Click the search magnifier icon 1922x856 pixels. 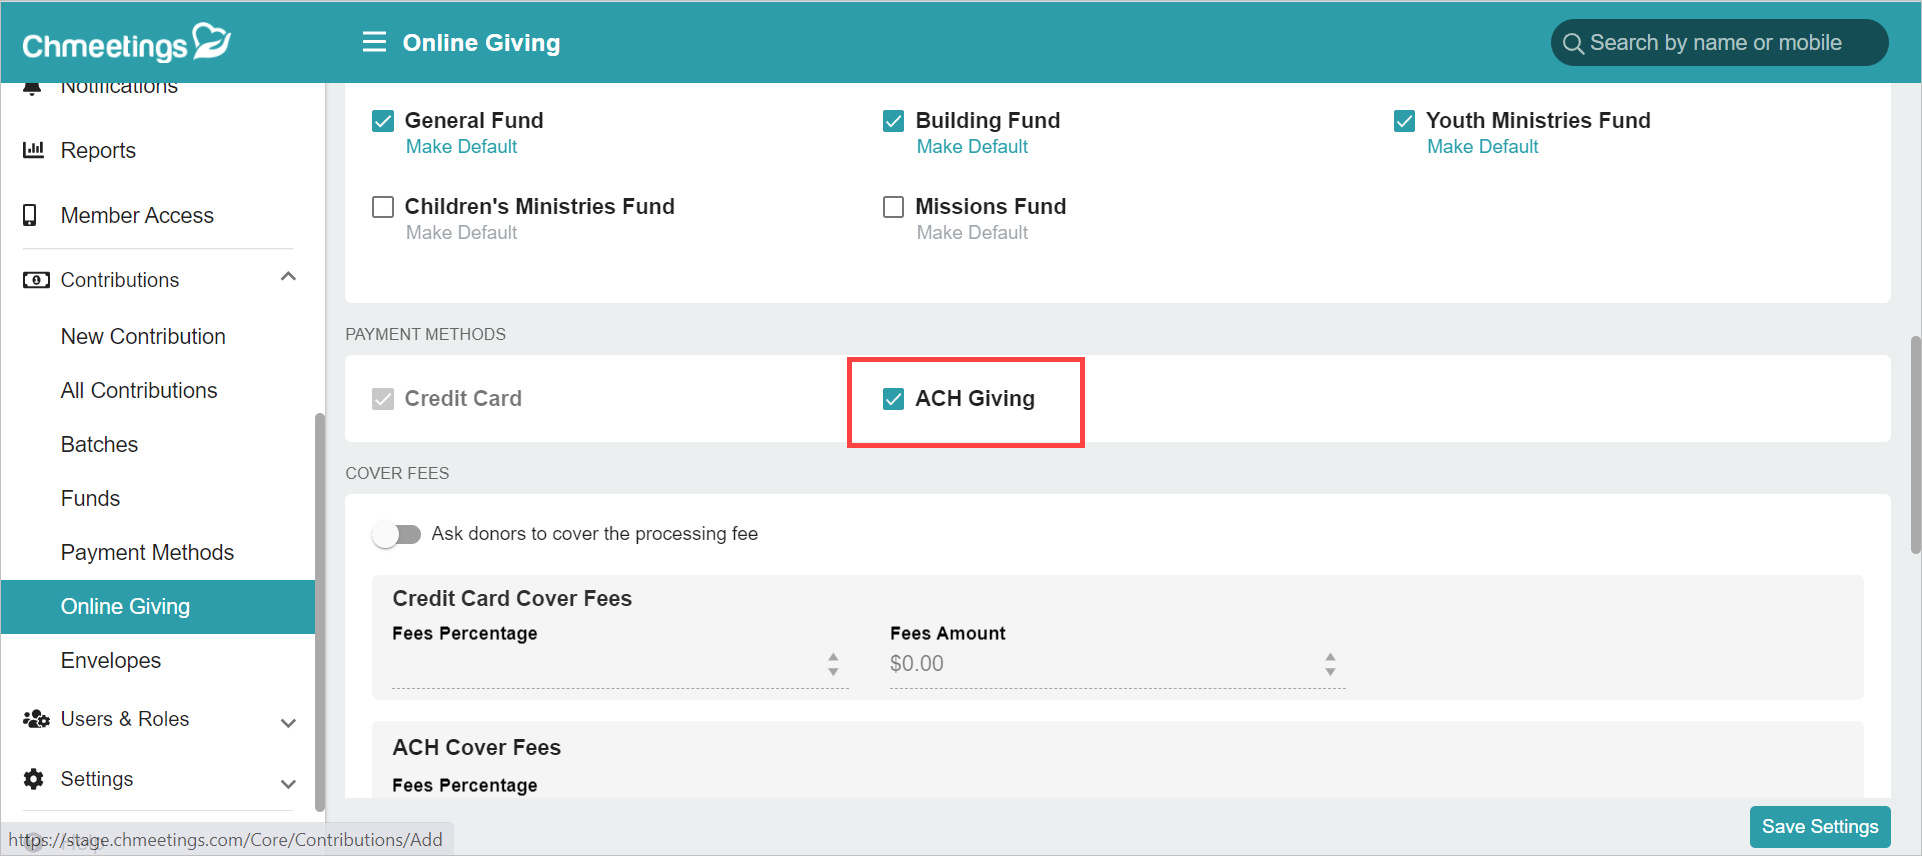[x=1573, y=44]
